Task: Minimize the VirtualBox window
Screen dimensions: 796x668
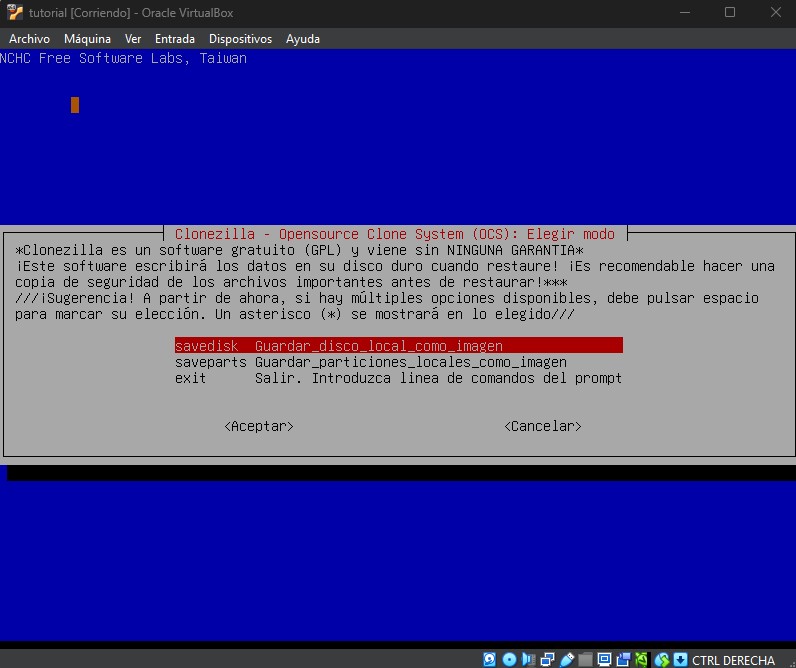Action: click(x=685, y=12)
